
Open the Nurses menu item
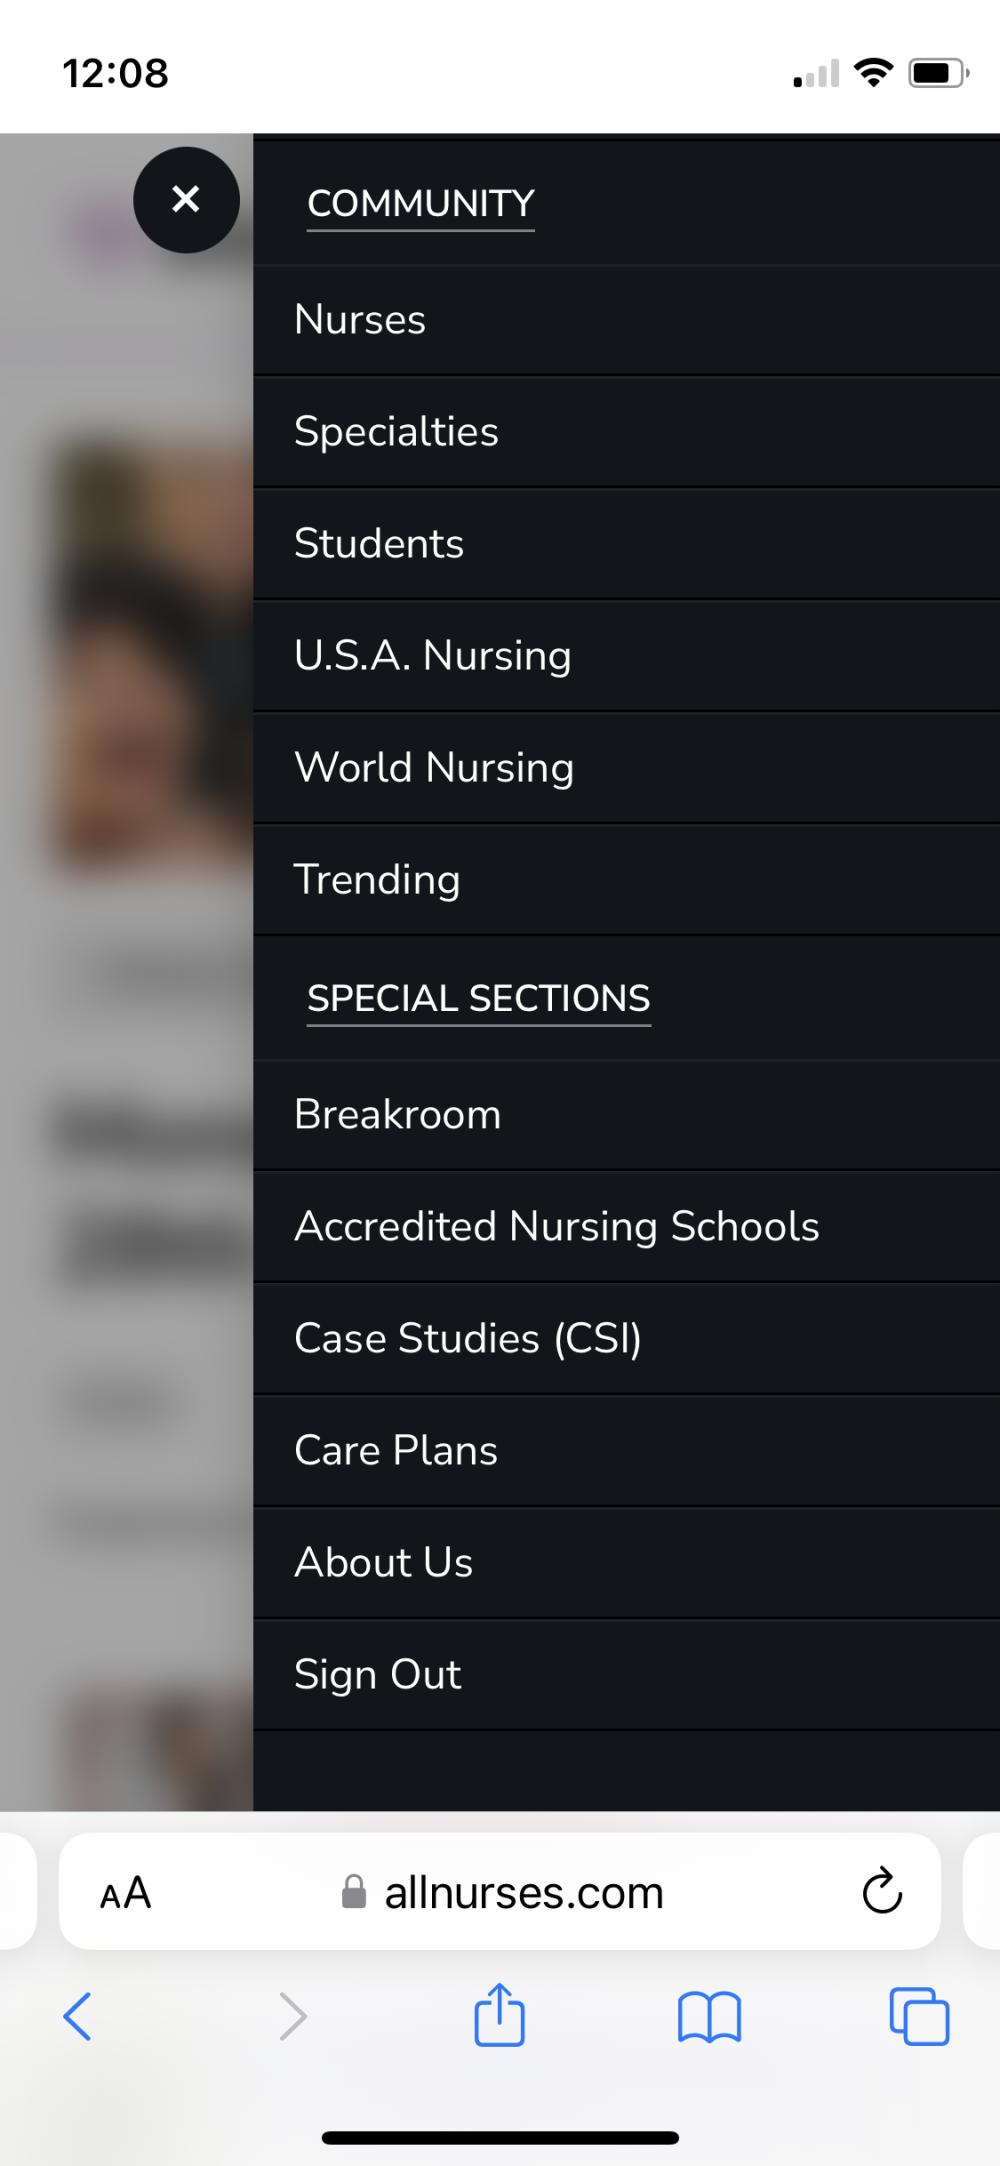[361, 320]
